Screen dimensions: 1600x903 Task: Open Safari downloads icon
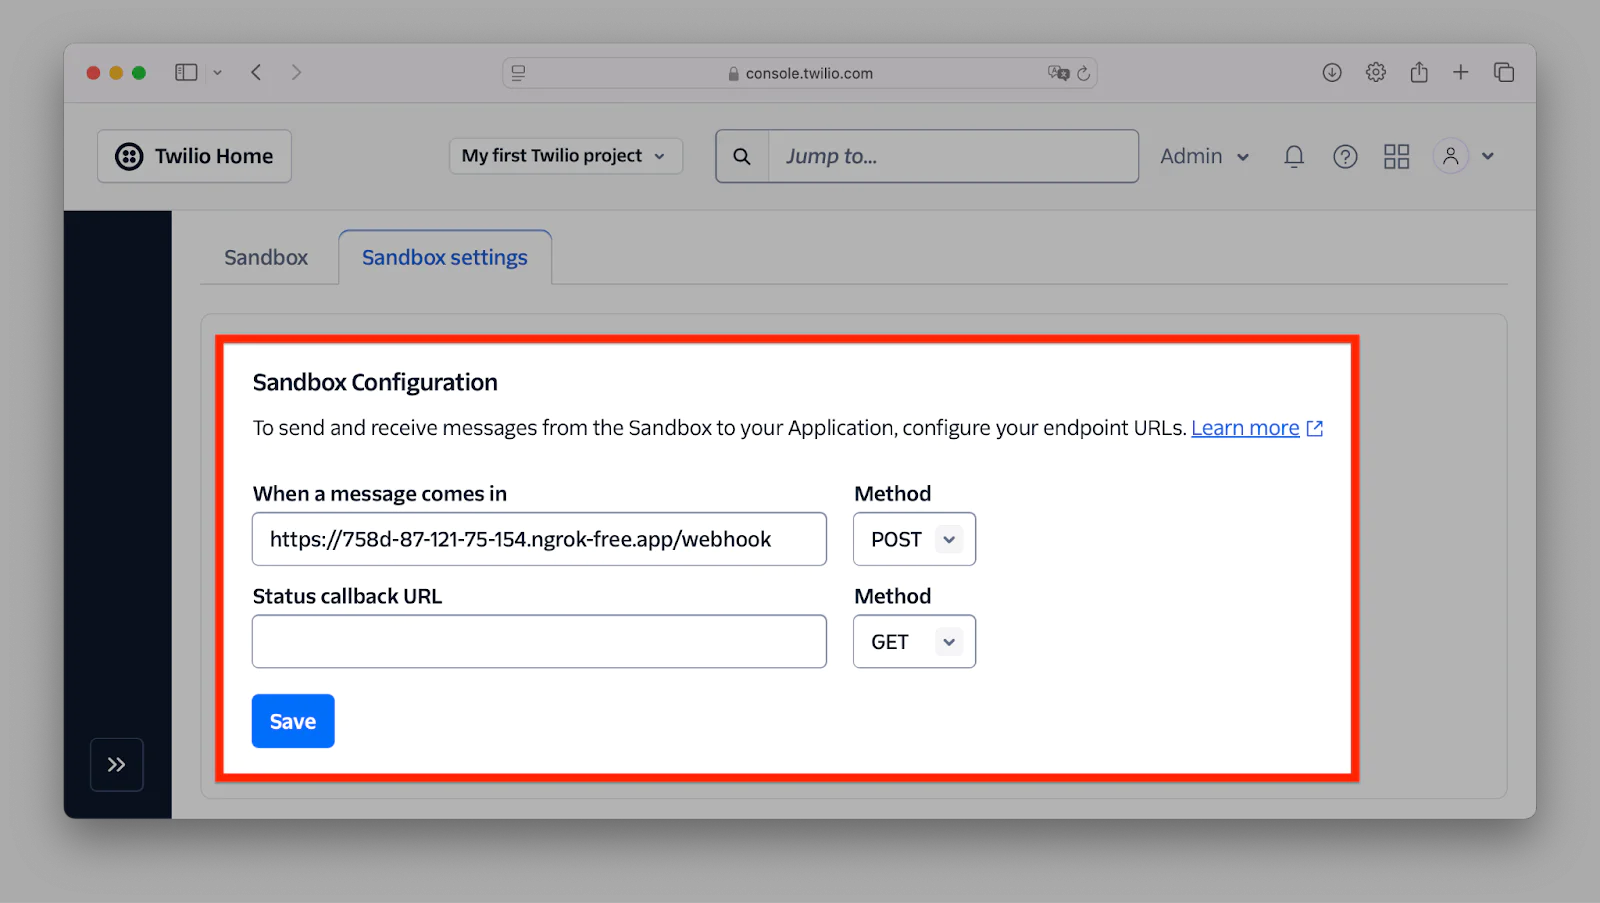tap(1332, 72)
